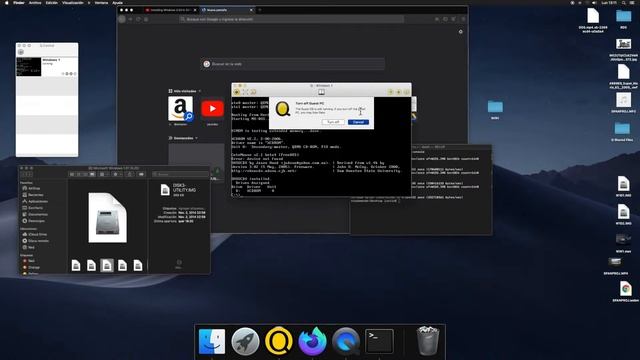Click the blue Cancel button in the dialog
Image resolution: width=640 pixels, height=360 pixels.
tap(358, 122)
